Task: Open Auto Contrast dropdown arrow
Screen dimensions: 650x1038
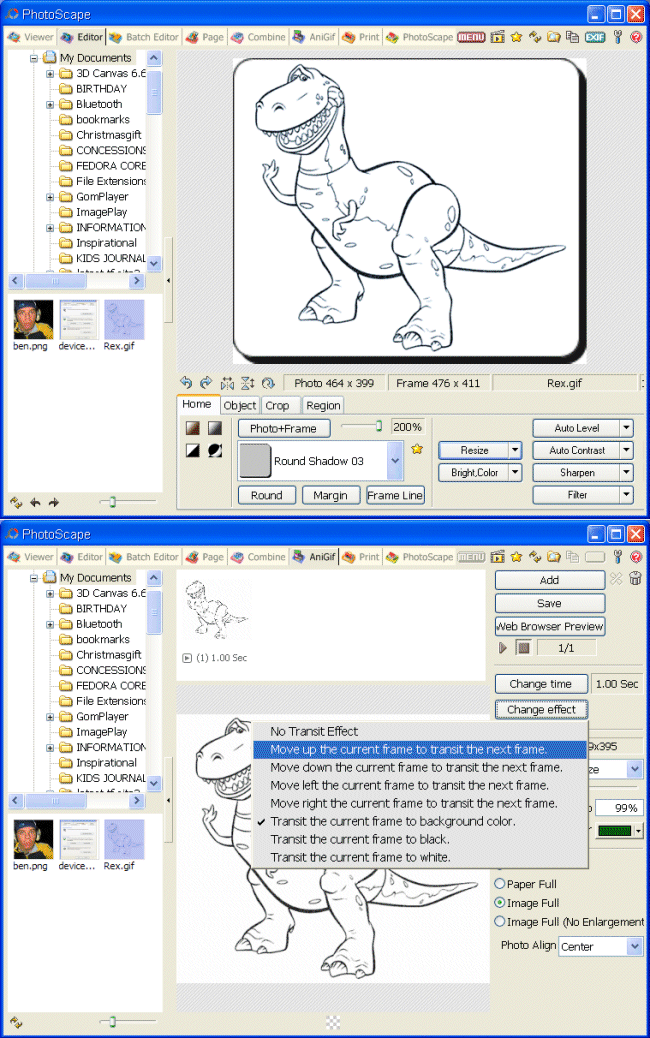Action: click(x=626, y=450)
